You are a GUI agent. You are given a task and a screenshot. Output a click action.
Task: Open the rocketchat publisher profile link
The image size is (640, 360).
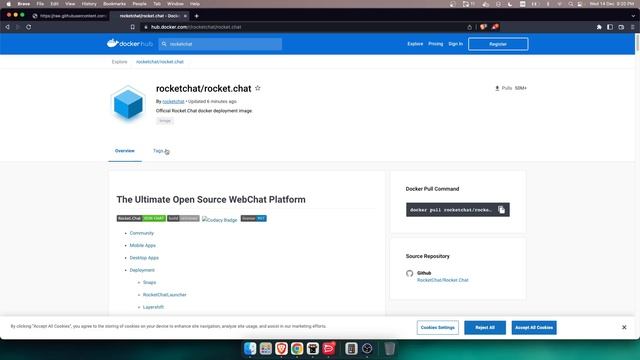point(173,101)
